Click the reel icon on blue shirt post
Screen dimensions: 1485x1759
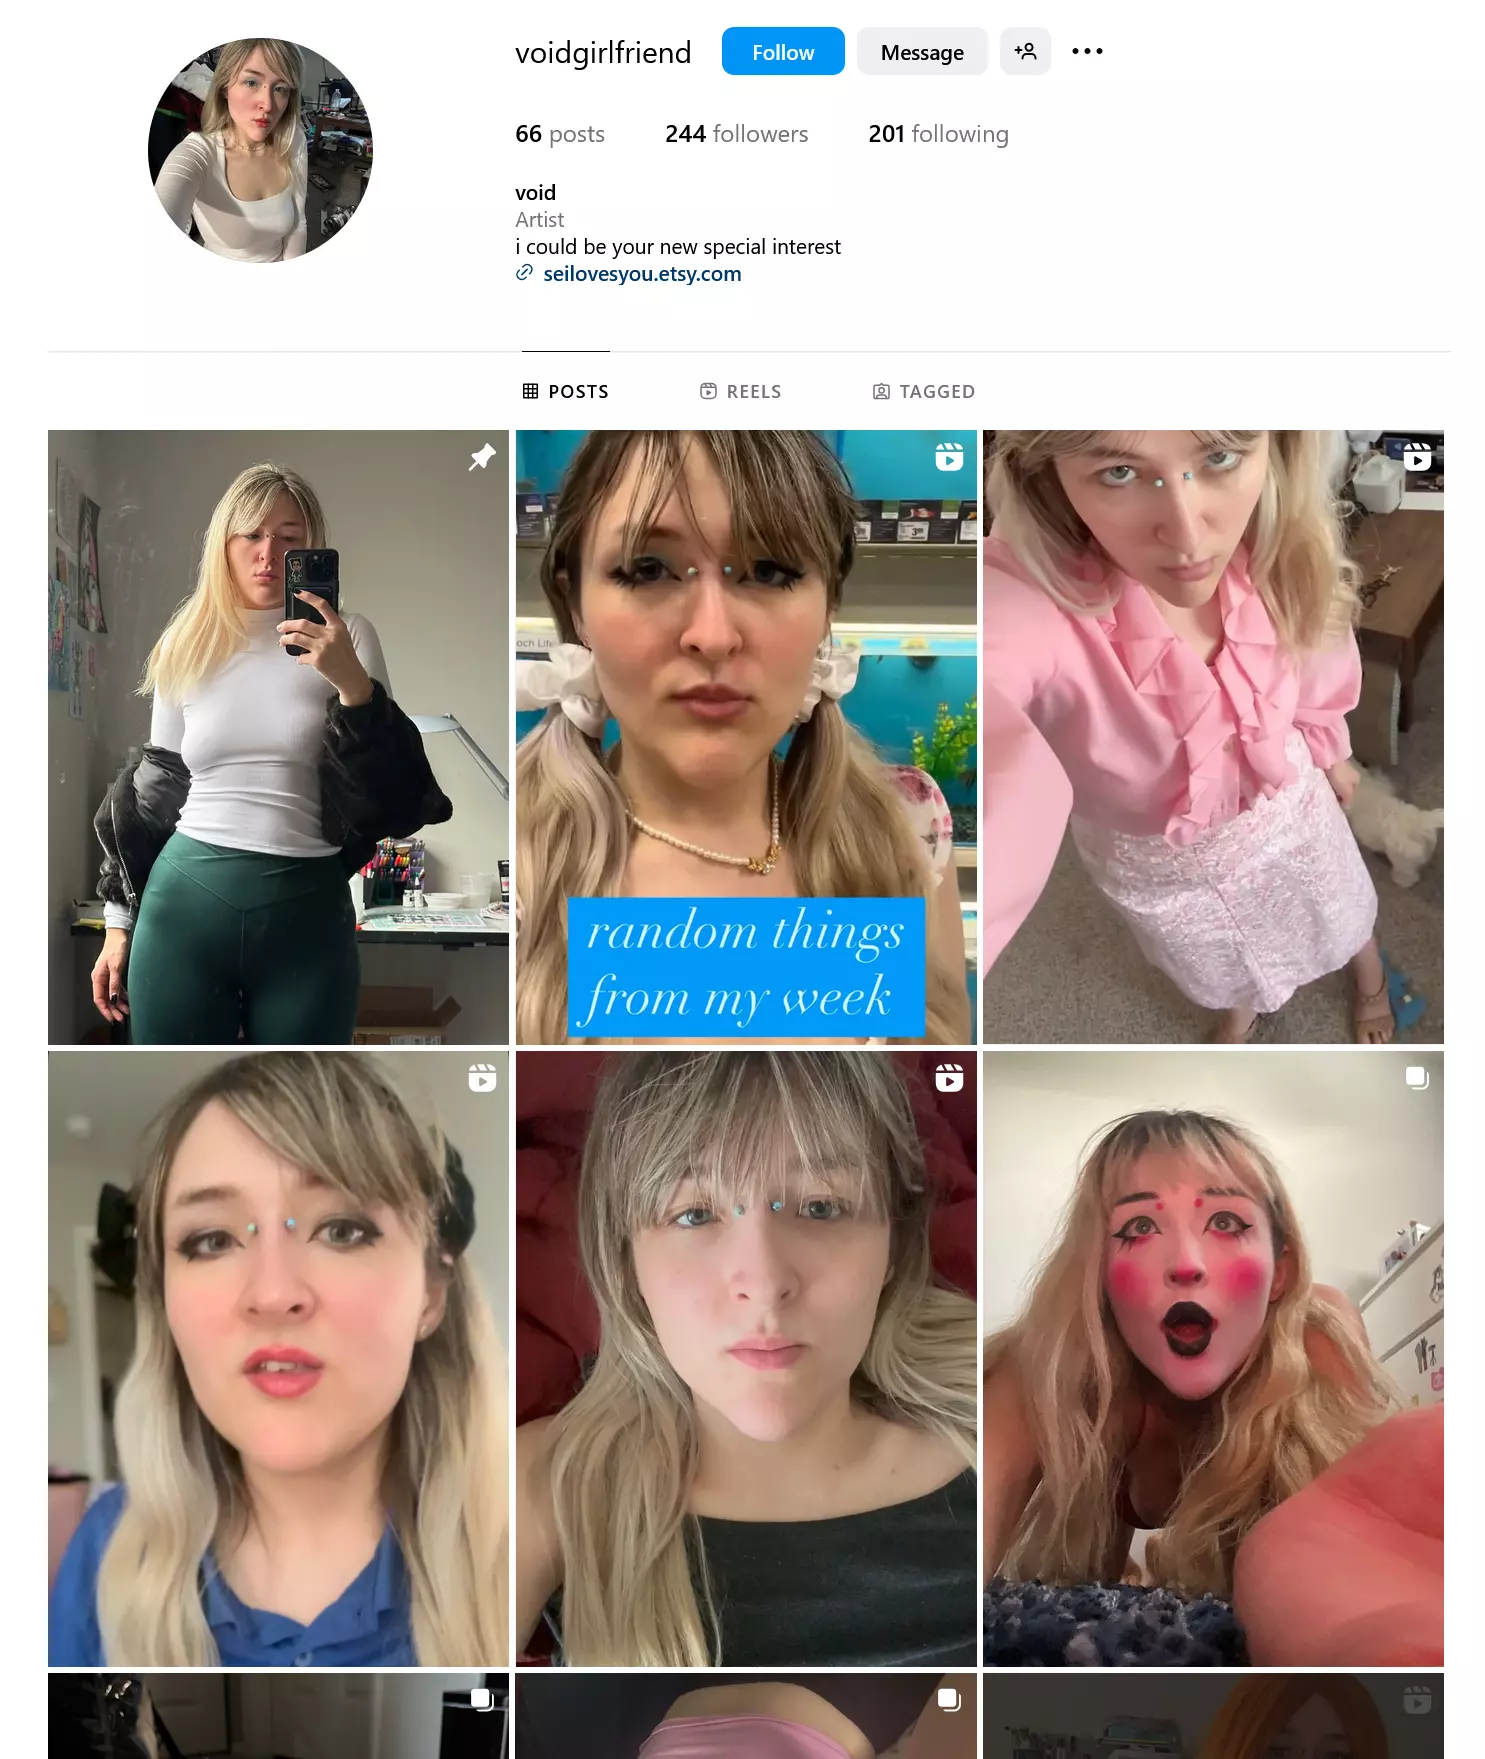(482, 1078)
